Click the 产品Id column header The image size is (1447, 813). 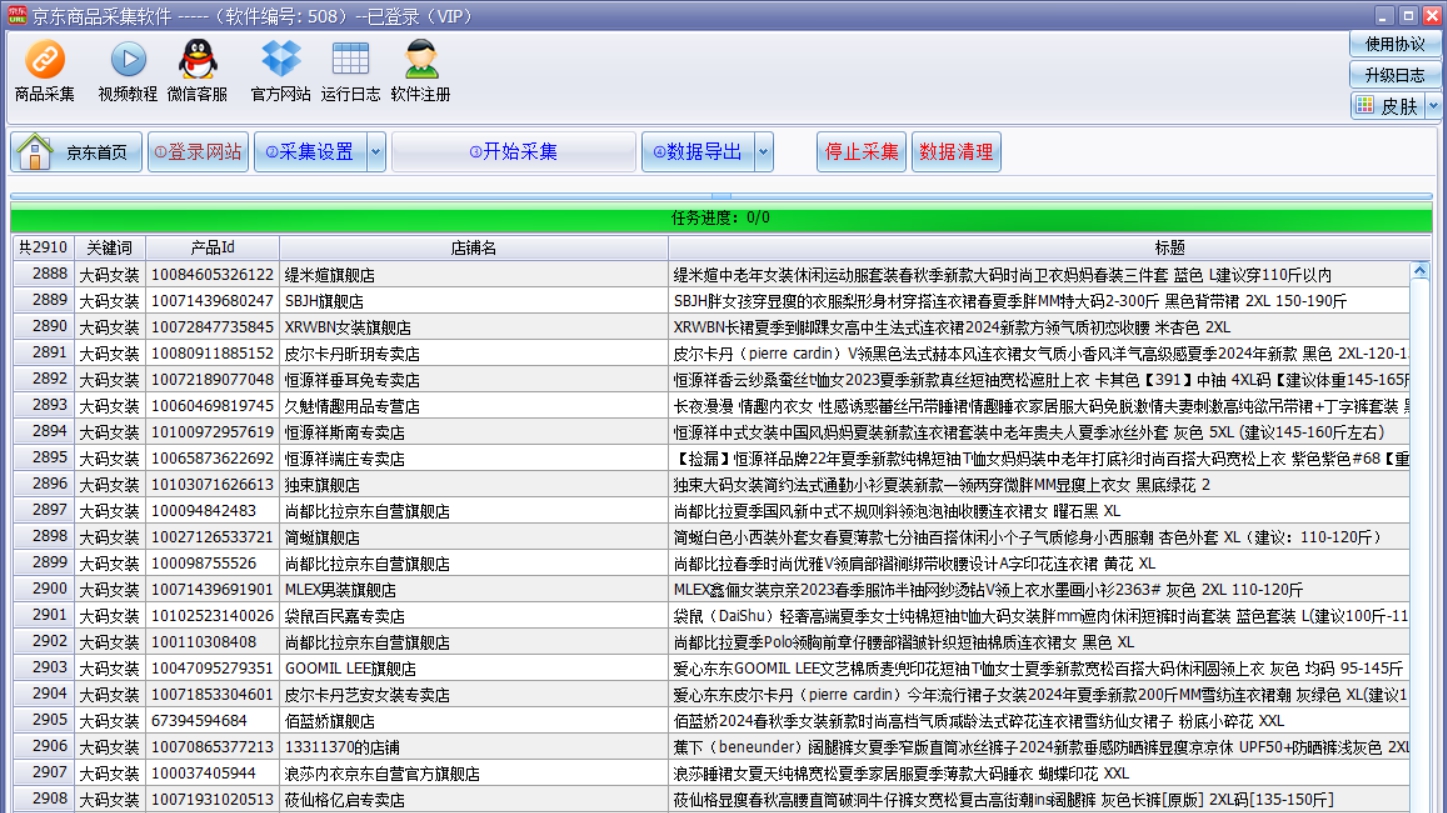pos(212,248)
